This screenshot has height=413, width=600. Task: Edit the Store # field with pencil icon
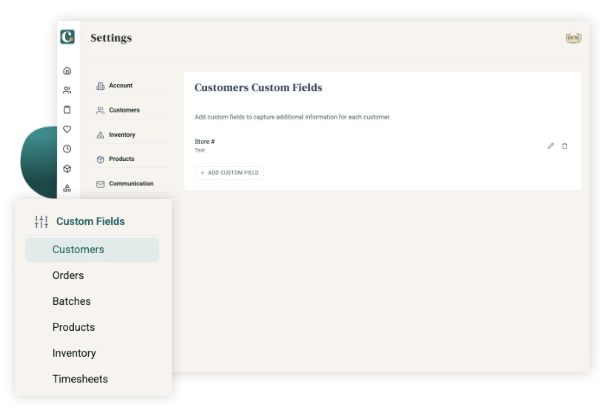(x=550, y=146)
